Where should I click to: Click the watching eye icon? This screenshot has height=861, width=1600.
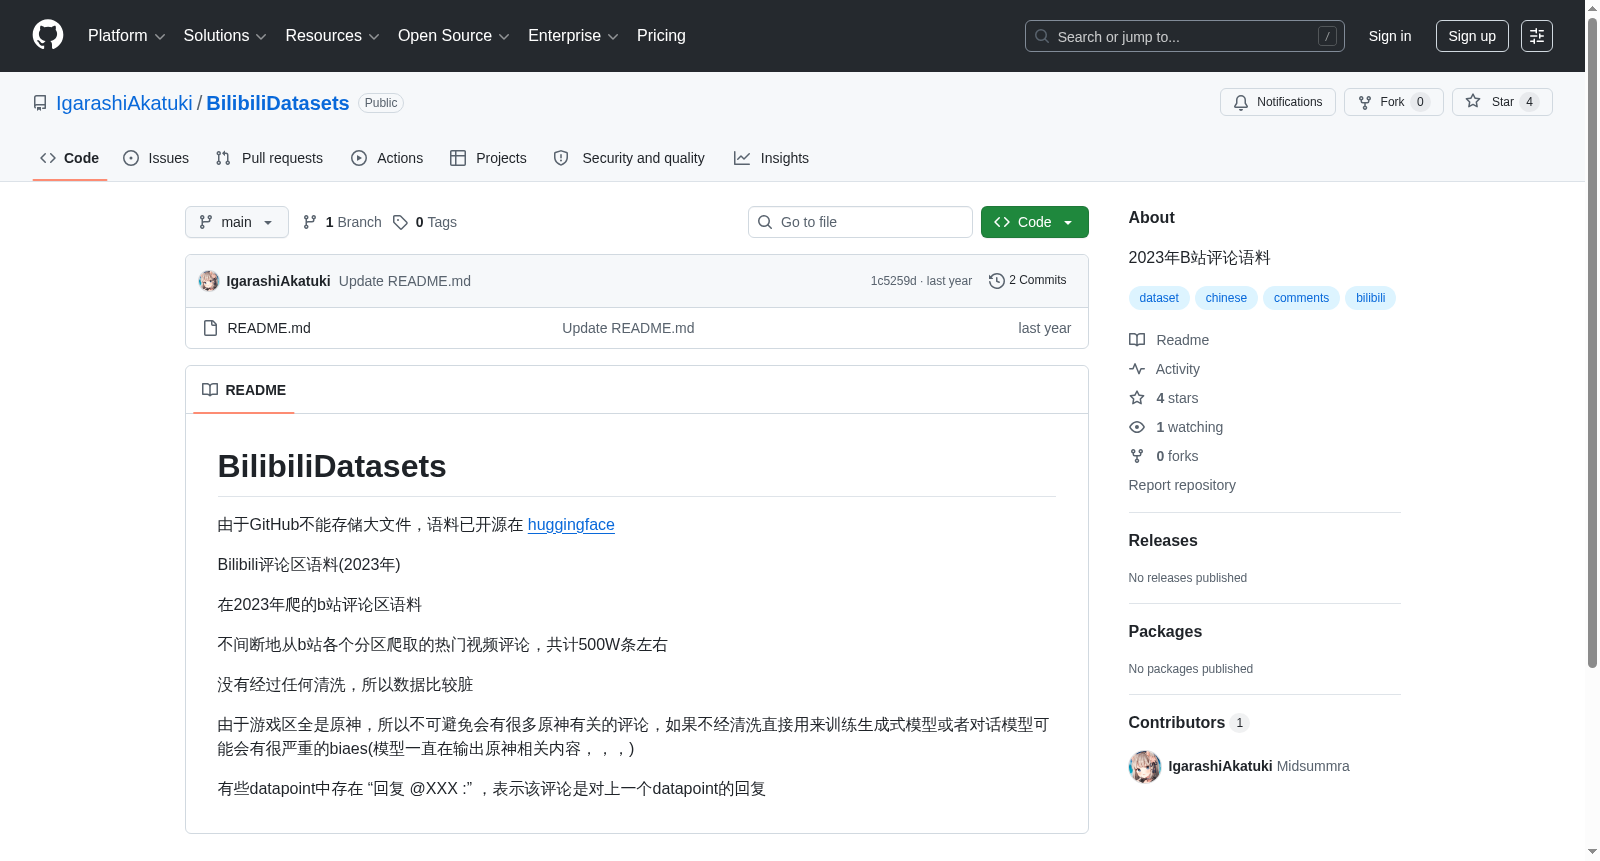click(1137, 427)
